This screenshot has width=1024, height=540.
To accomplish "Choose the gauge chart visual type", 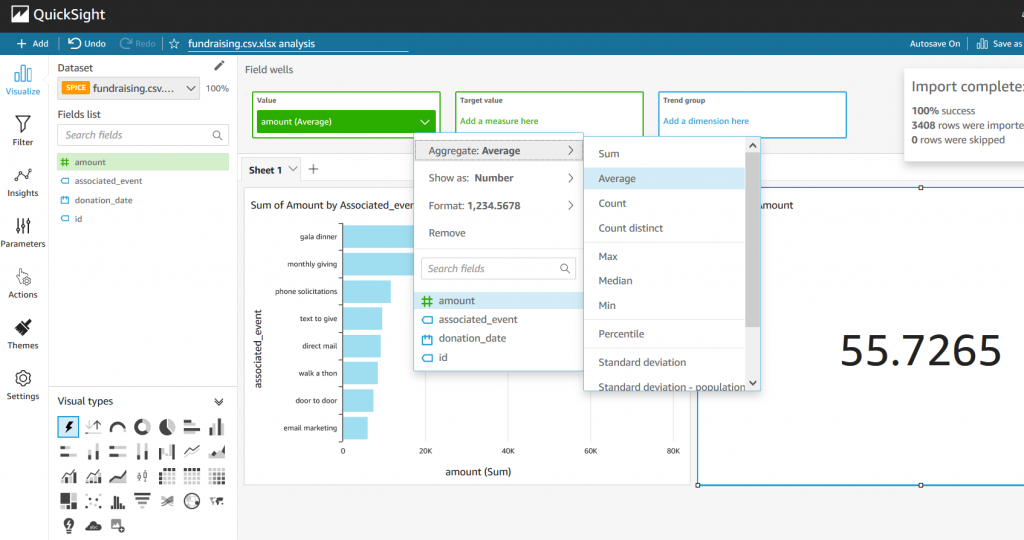I will click(118, 427).
